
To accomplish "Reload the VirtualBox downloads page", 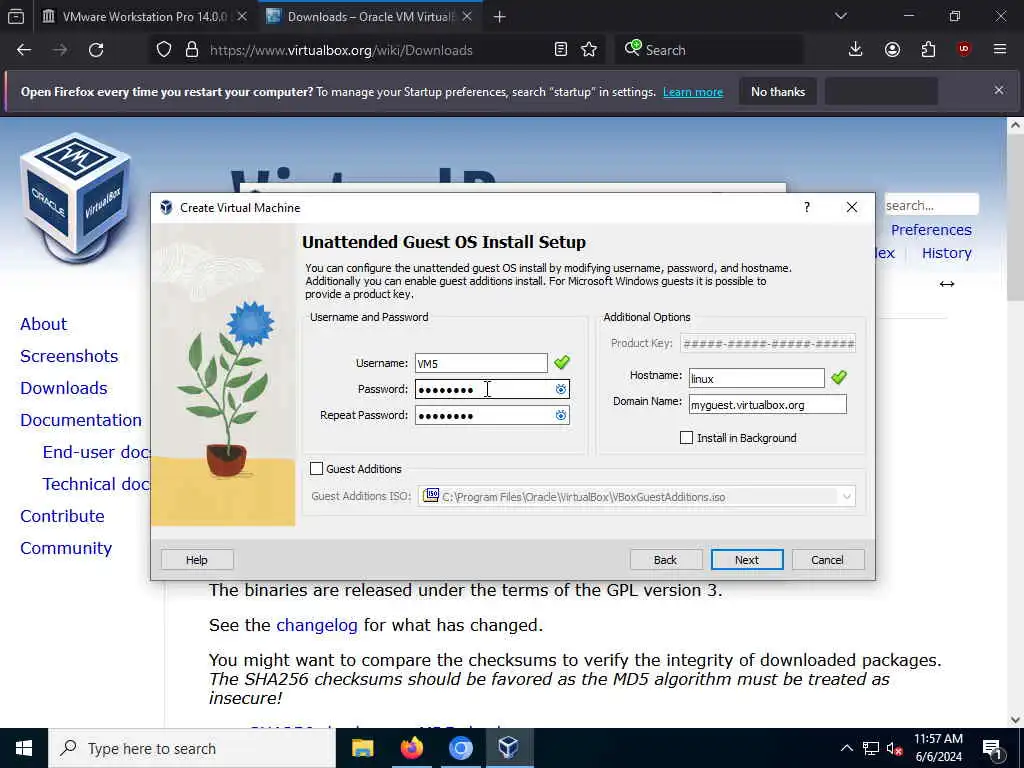I will click(x=96, y=50).
